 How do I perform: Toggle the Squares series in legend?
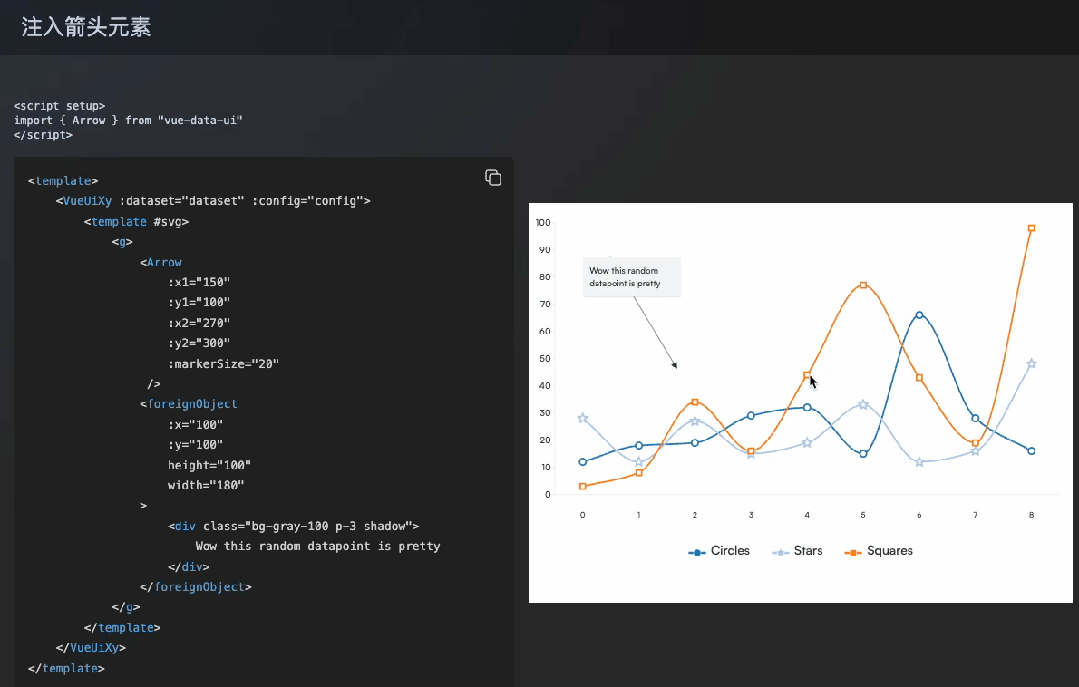point(879,551)
